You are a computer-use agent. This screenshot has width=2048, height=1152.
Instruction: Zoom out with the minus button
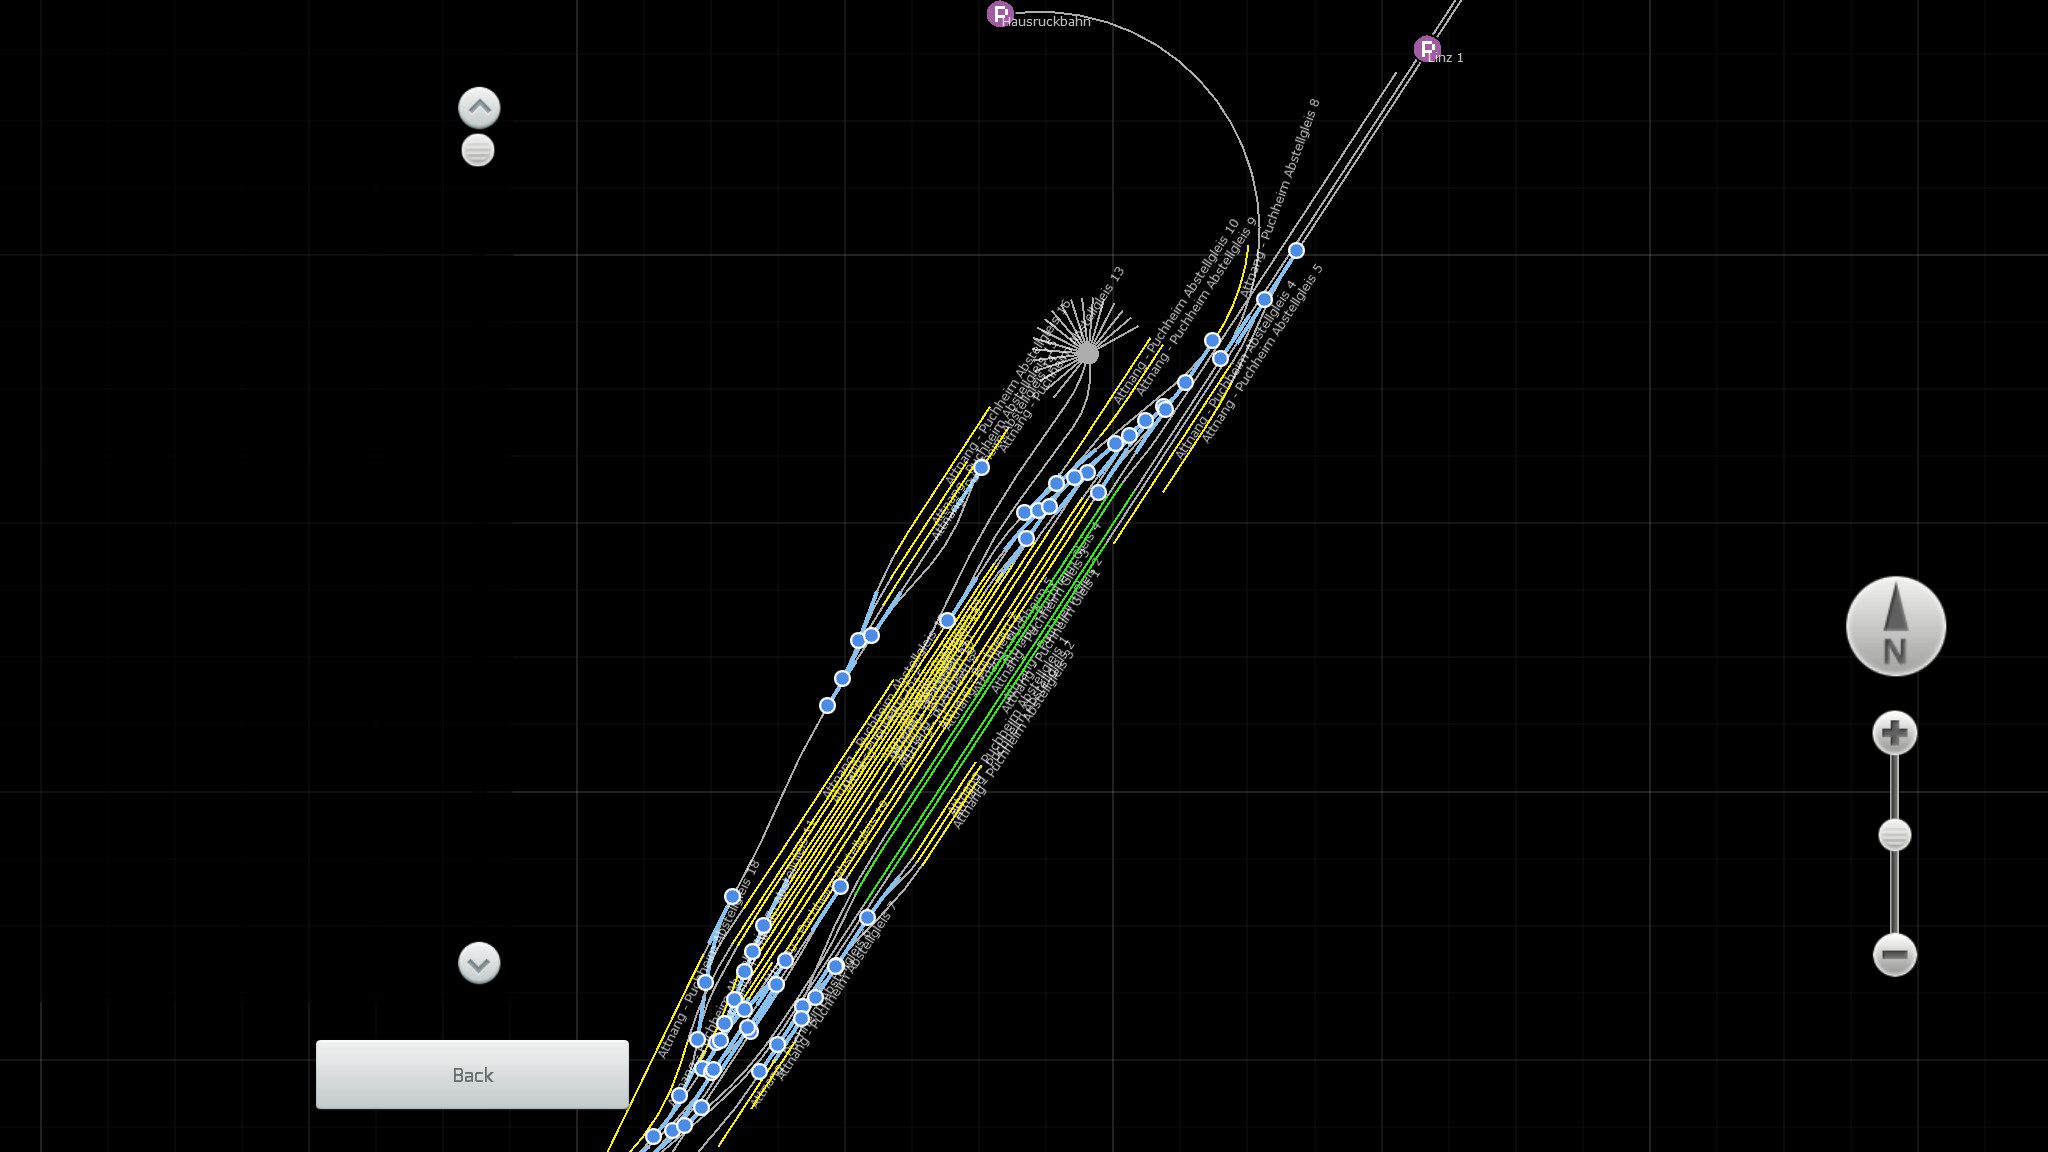(1894, 955)
